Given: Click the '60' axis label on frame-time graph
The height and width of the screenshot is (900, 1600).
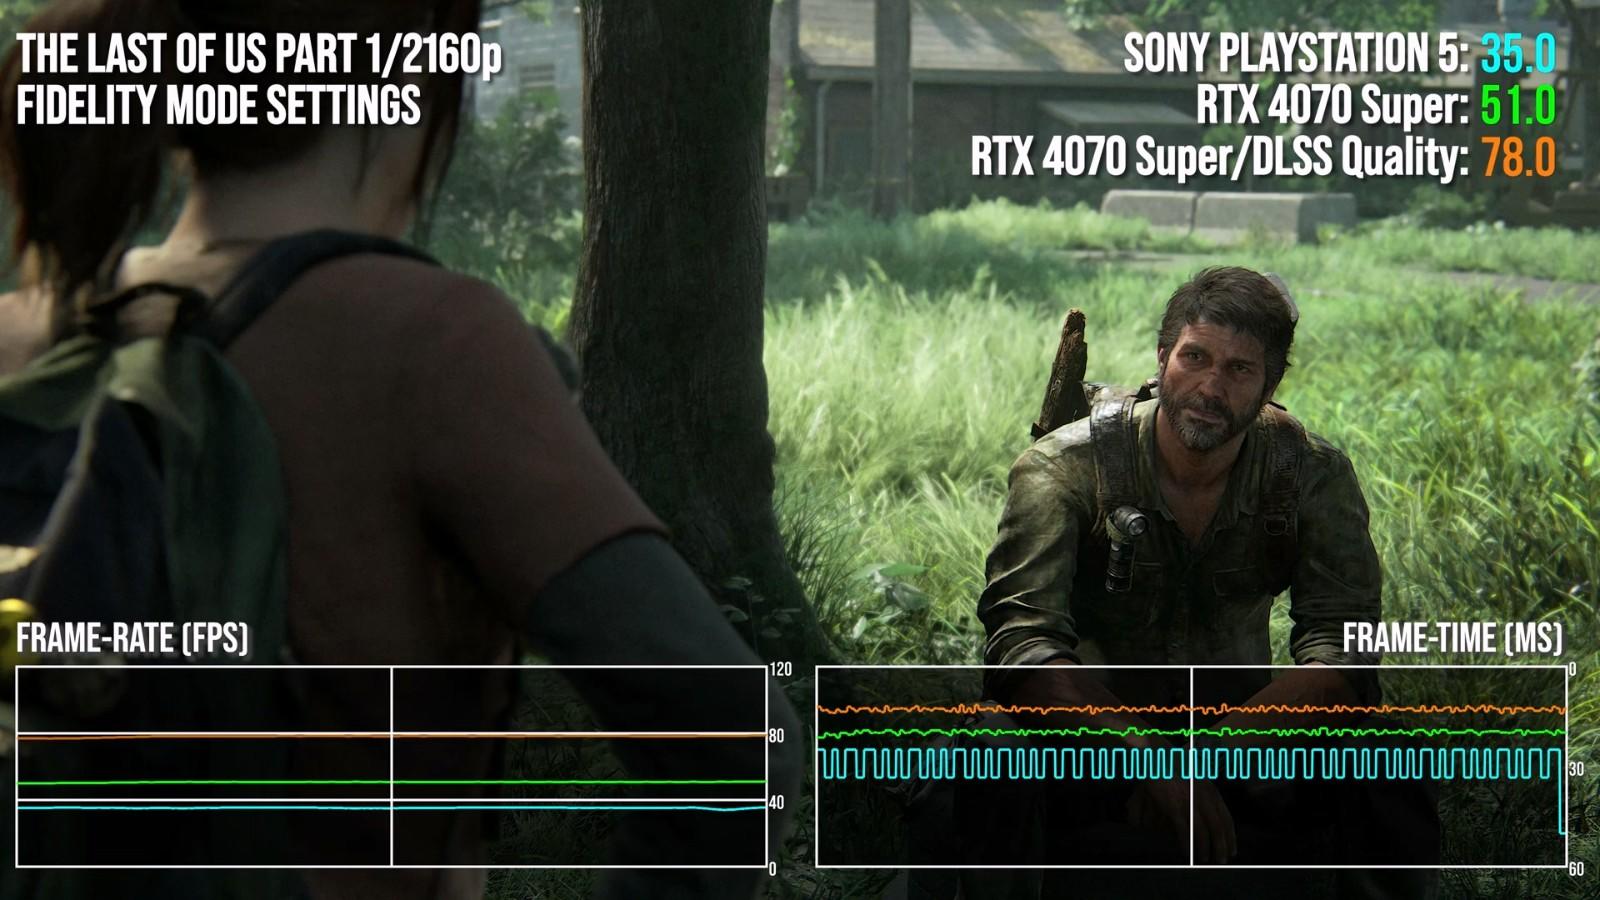Looking at the screenshot, I should tap(1576, 869).
